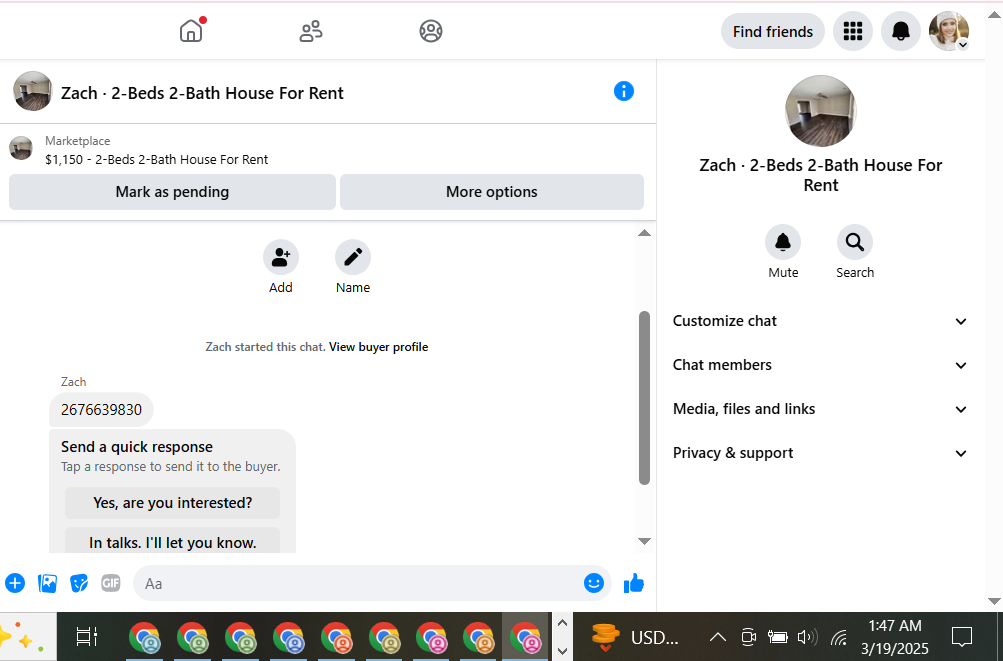Image resolution: width=1003 pixels, height=661 pixels.
Task: Click the message 2676639830
Action: 101,410
